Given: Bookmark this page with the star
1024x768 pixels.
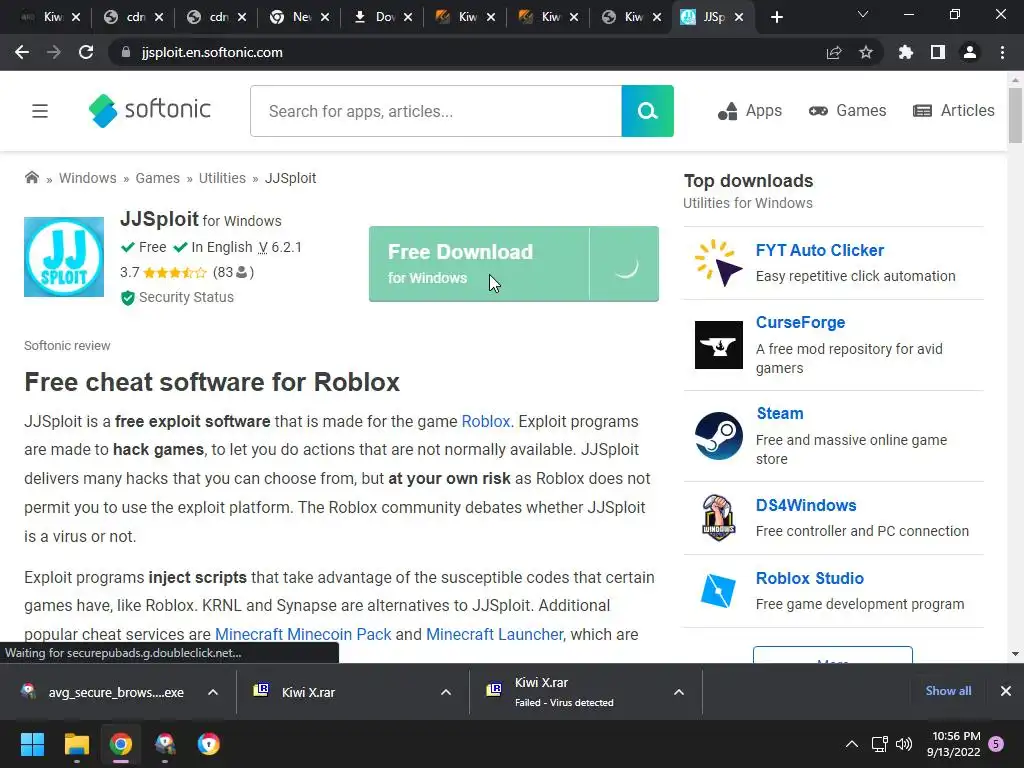Looking at the screenshot, I should (866, 52).
